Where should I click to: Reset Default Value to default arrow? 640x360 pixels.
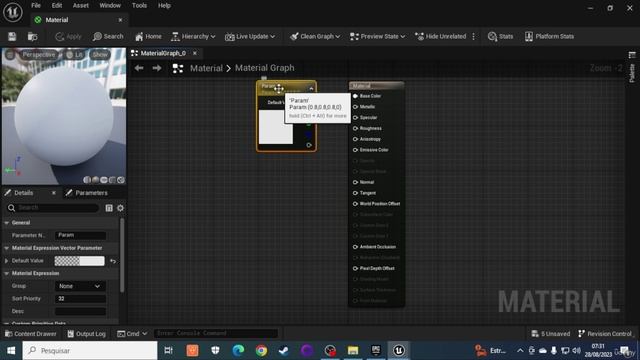(x=113, y=261)
